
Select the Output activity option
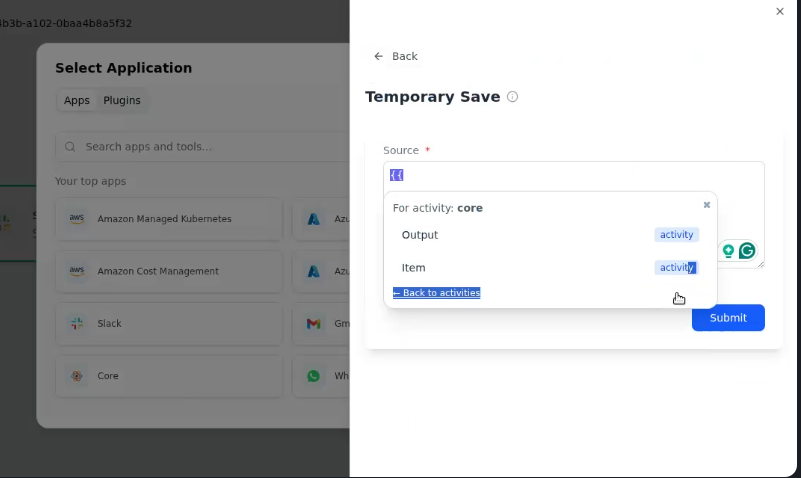coord(550,235)
